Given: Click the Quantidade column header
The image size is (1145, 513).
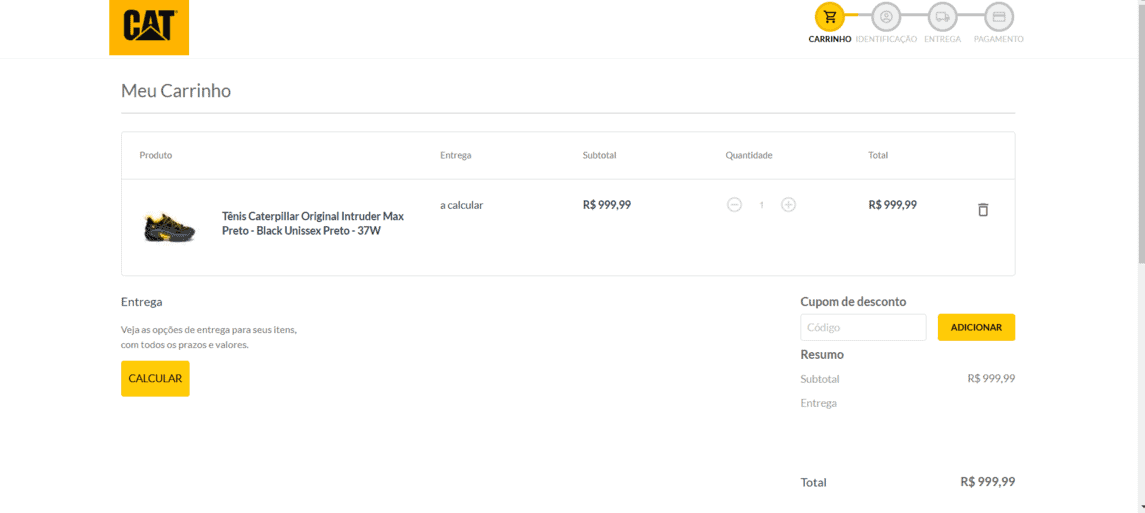Looking at the screenshot, I should coord(748,155).
